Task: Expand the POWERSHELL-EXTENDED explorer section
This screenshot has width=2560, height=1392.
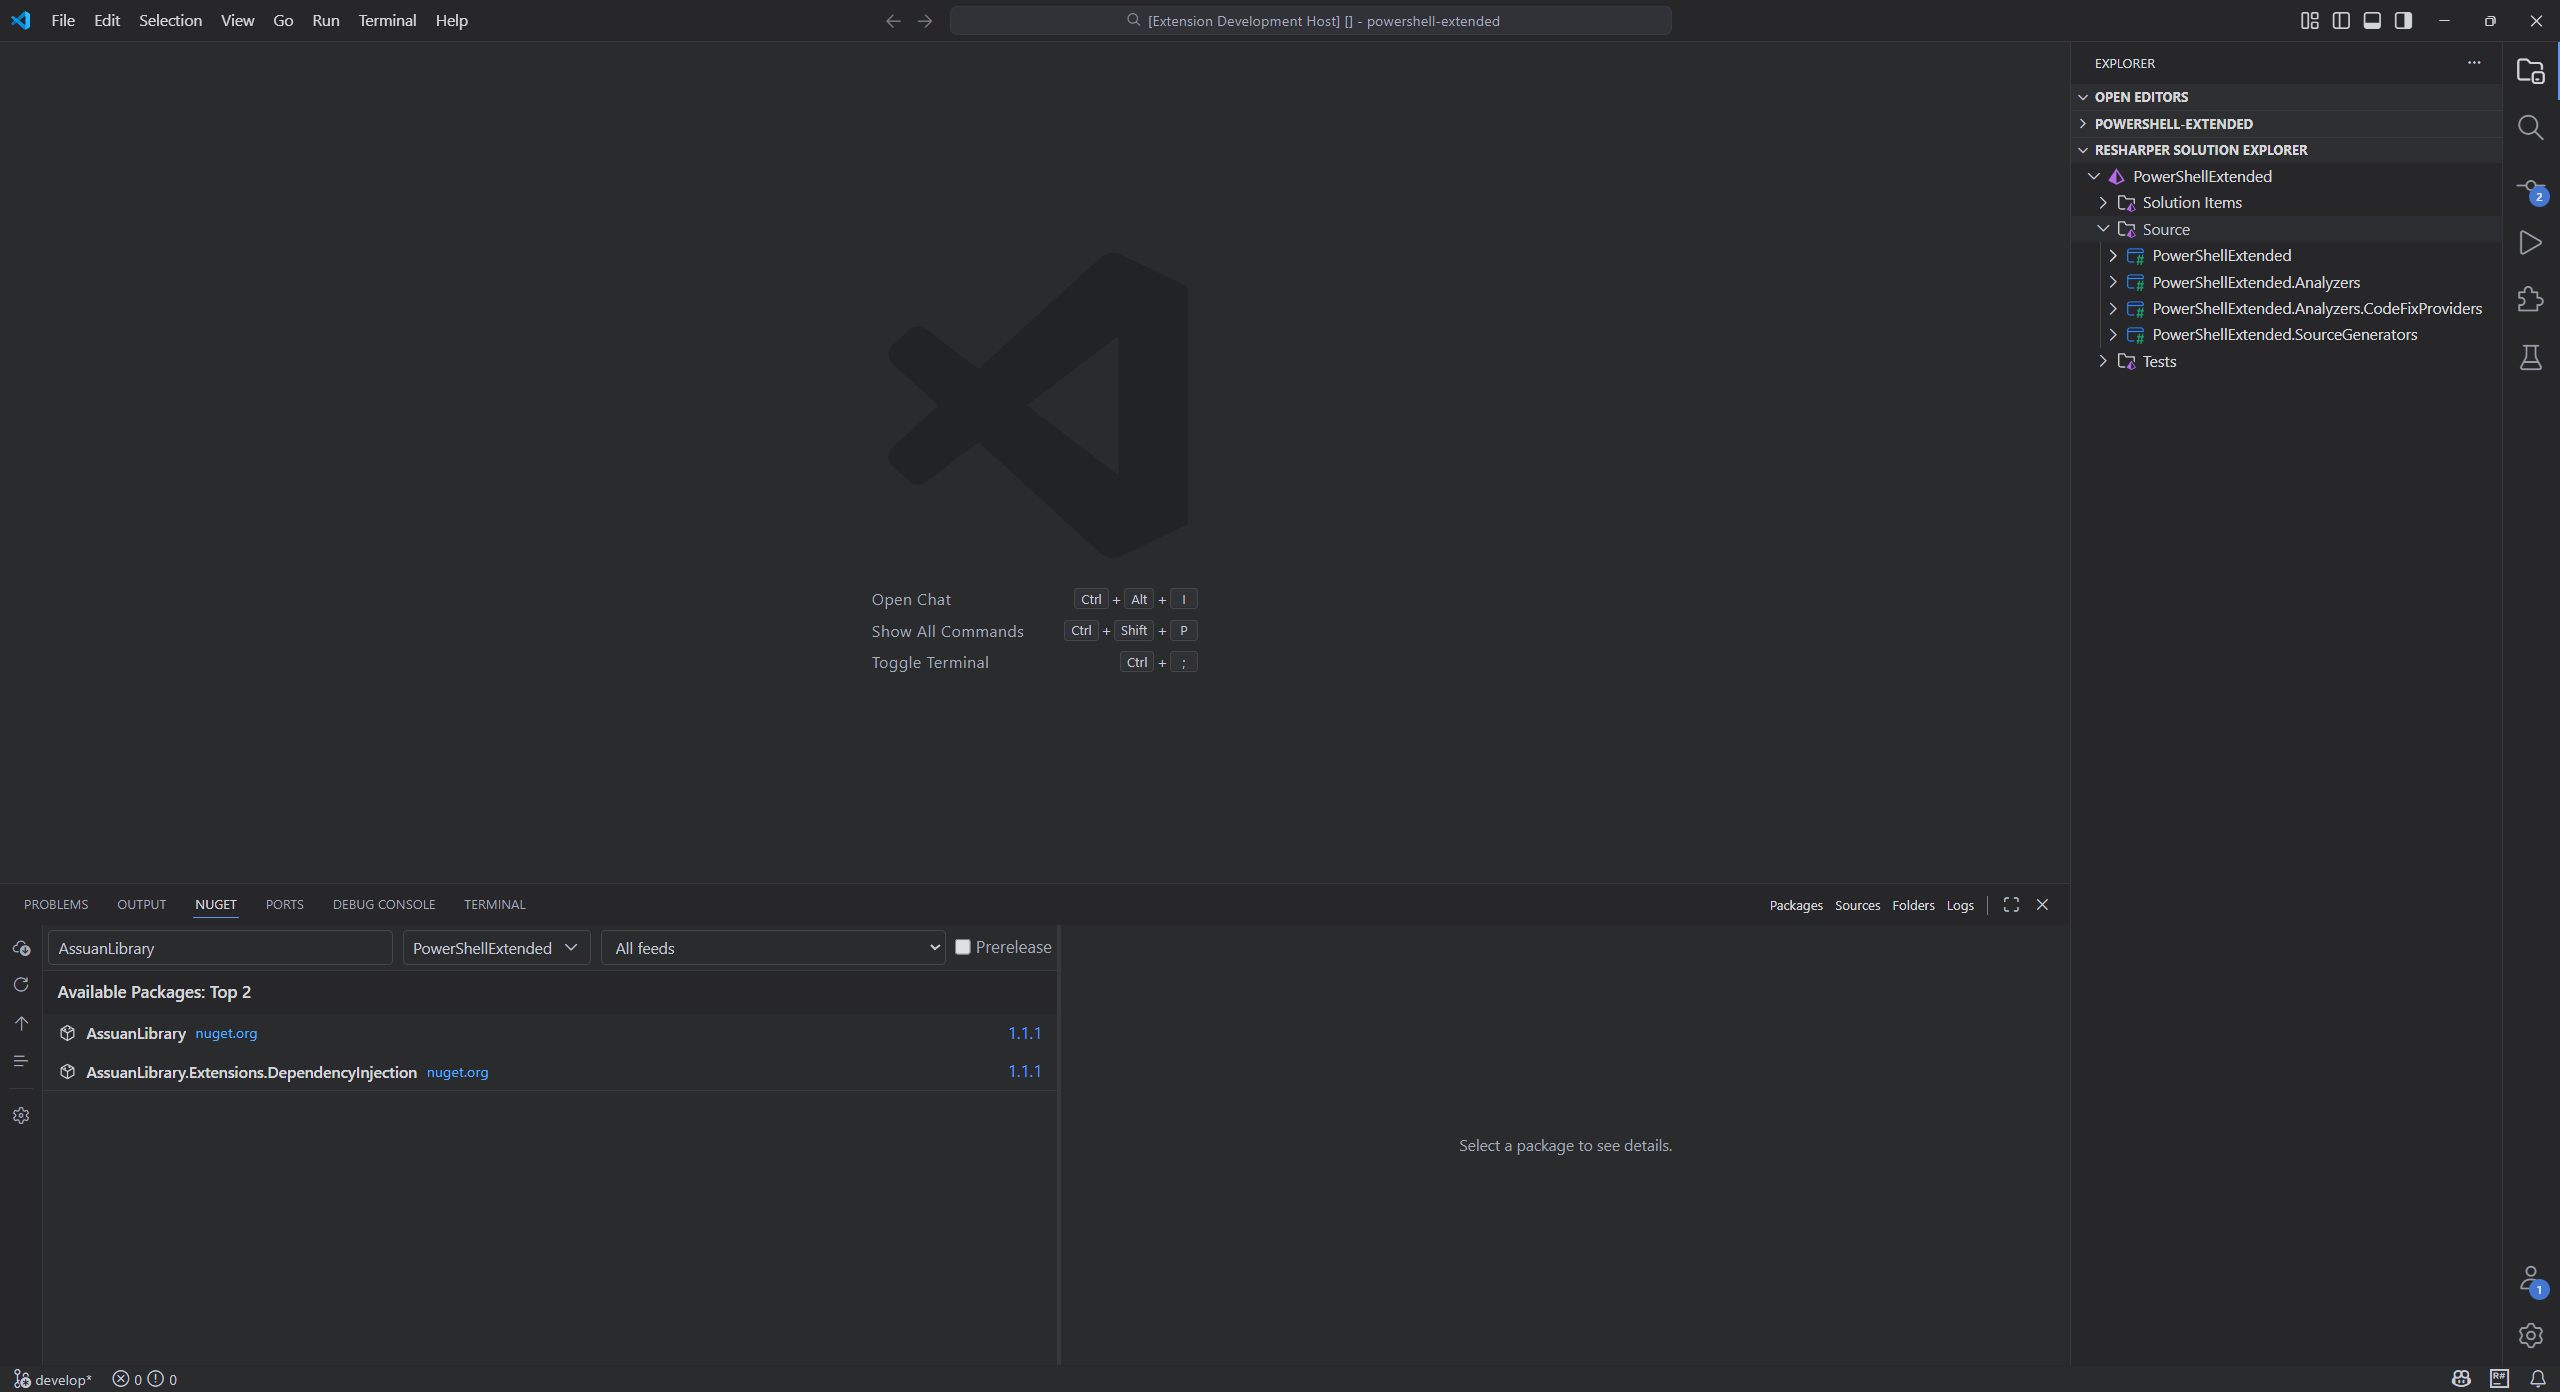Action: point(2286,124)
